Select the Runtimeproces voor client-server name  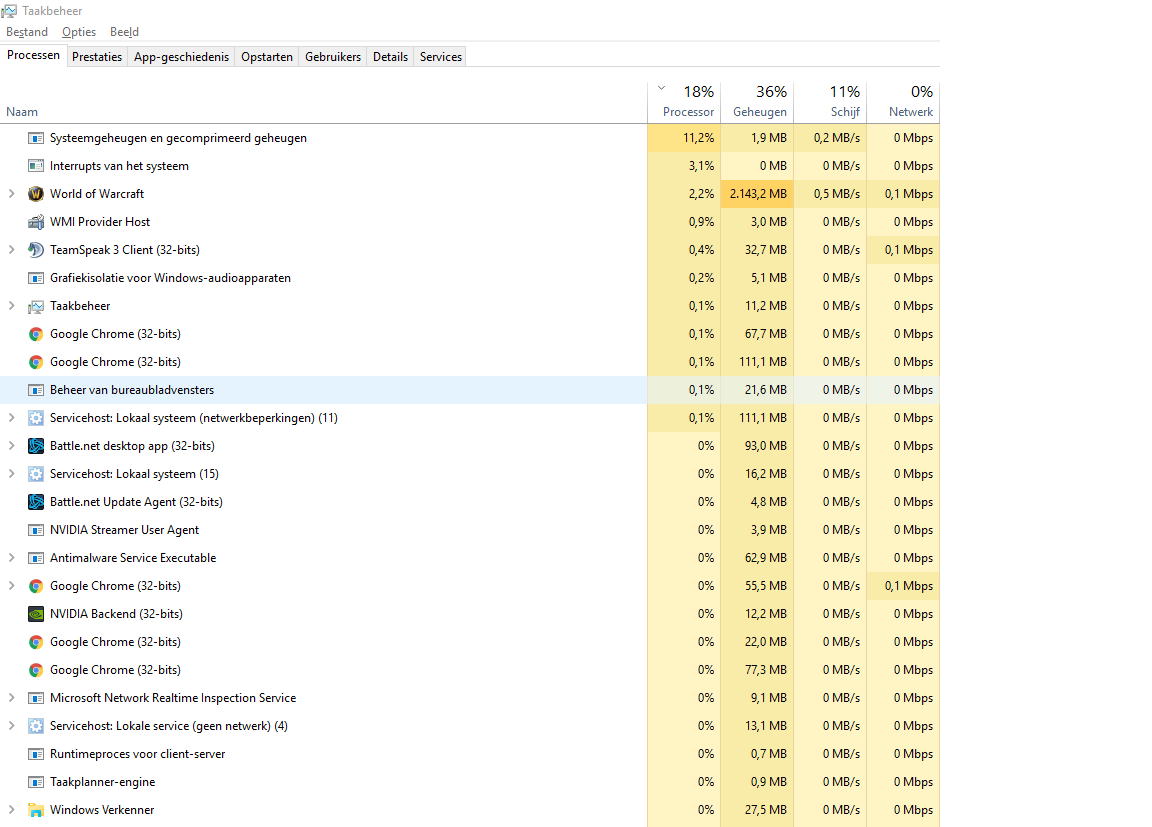pyautogui.click(x=137, y=754)
